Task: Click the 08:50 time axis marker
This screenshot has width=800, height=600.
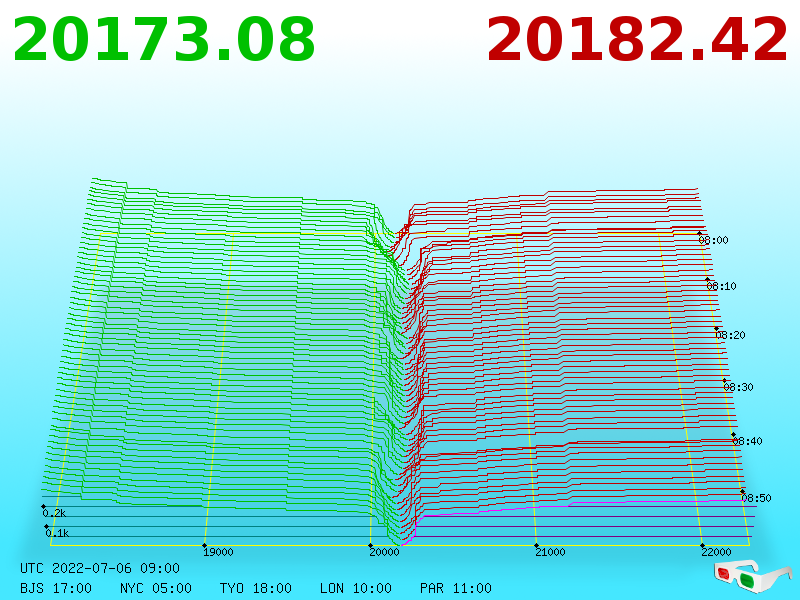Action: coord(756,498)
